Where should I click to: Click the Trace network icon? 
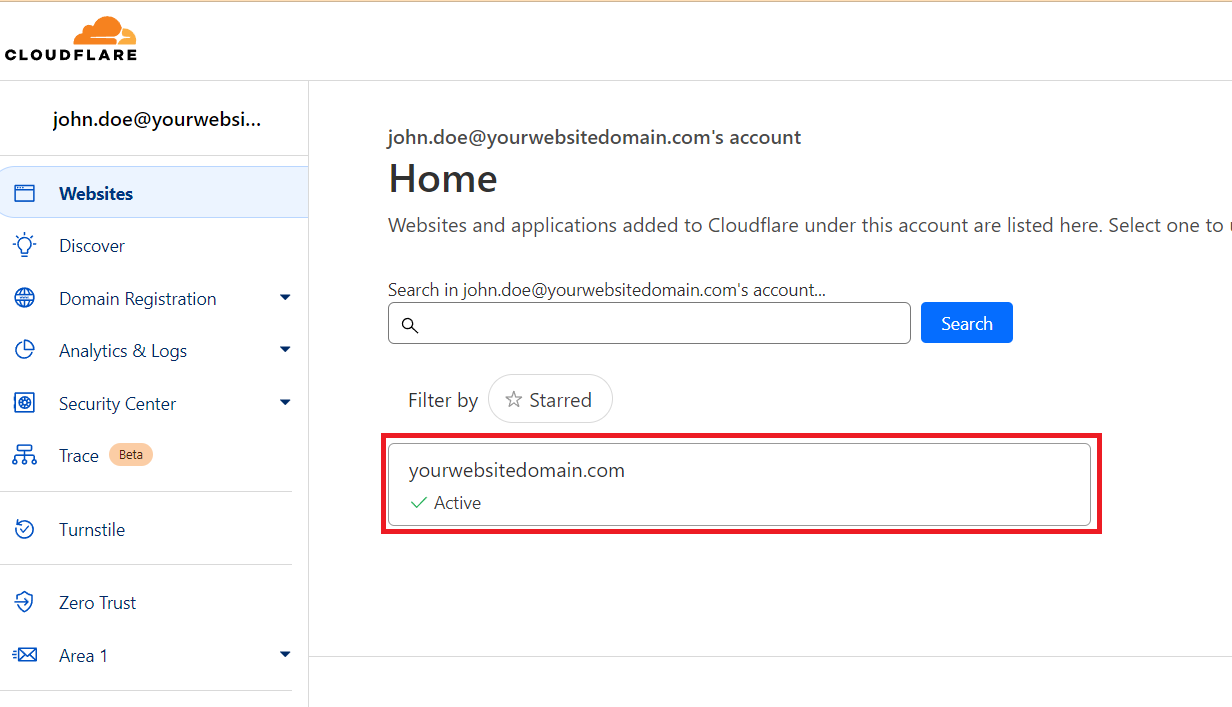[x=24, y=456]
